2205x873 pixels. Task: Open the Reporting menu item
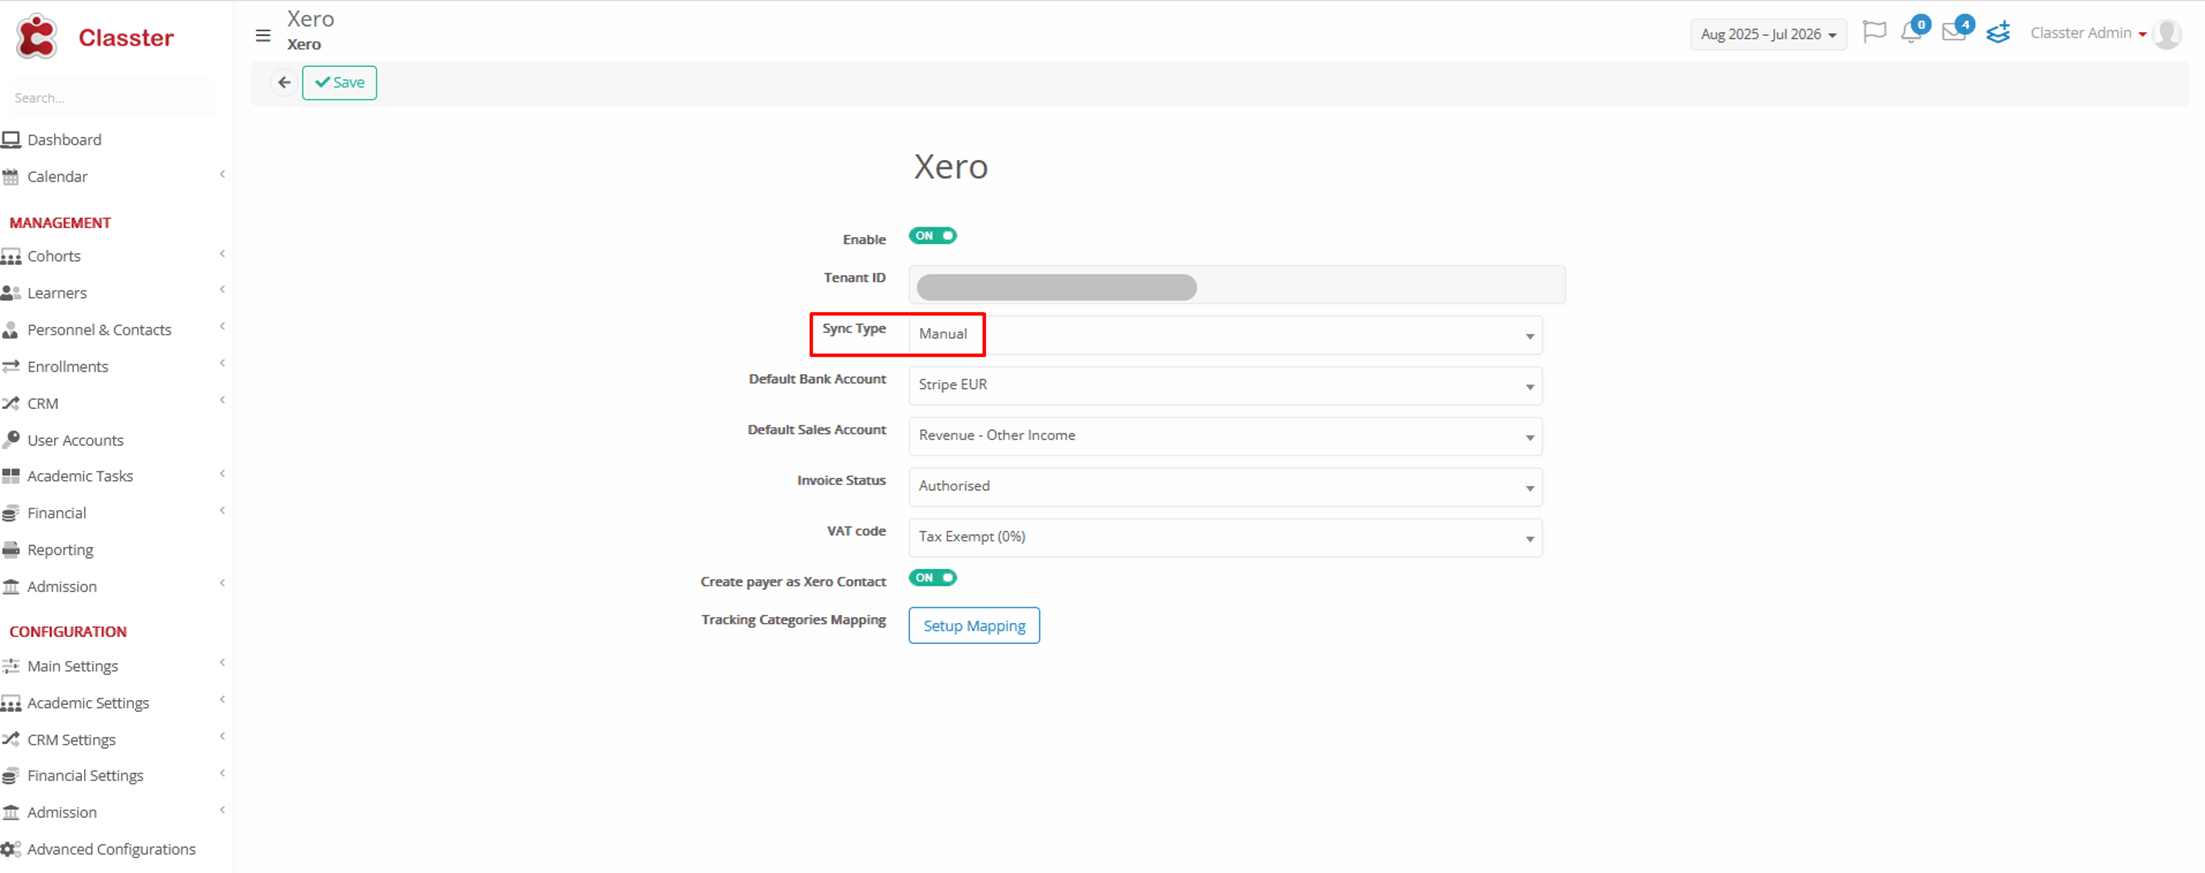[x=60, y=550]
